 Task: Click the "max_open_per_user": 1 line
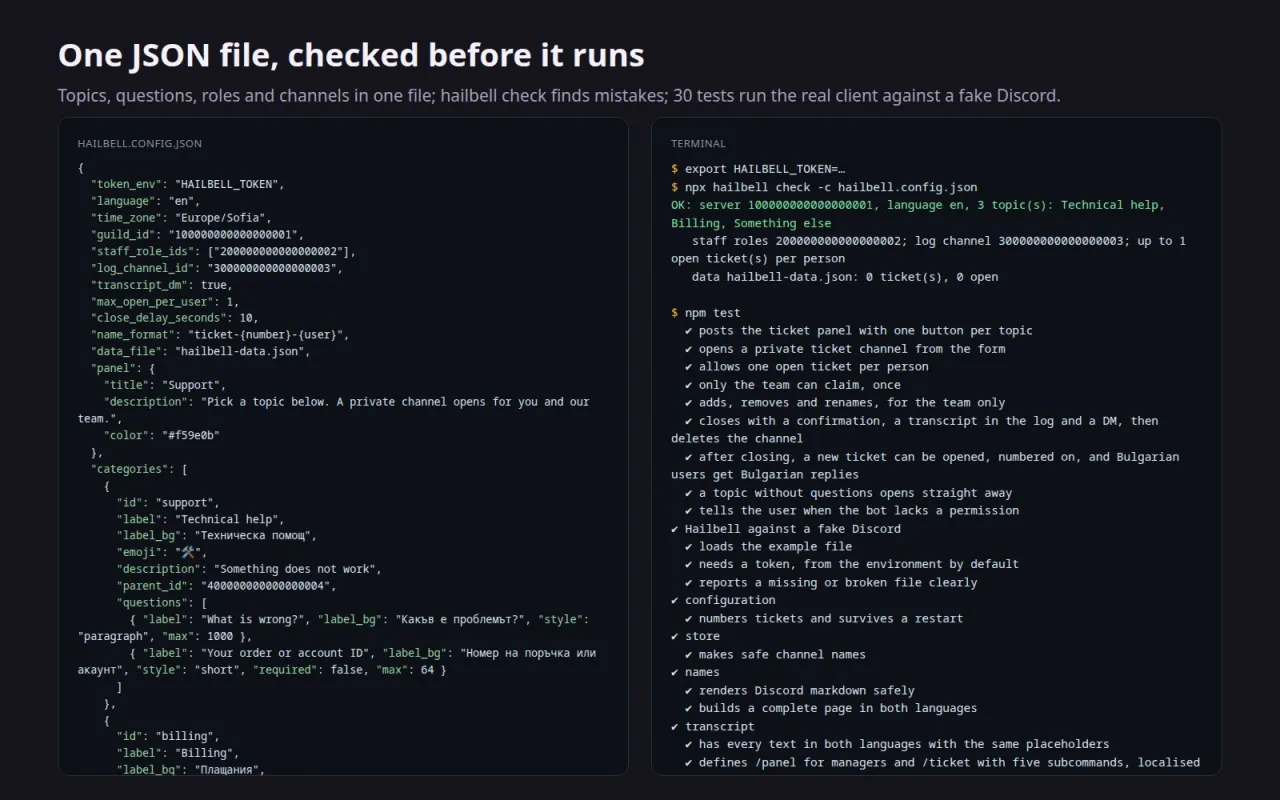click(165, 301)
